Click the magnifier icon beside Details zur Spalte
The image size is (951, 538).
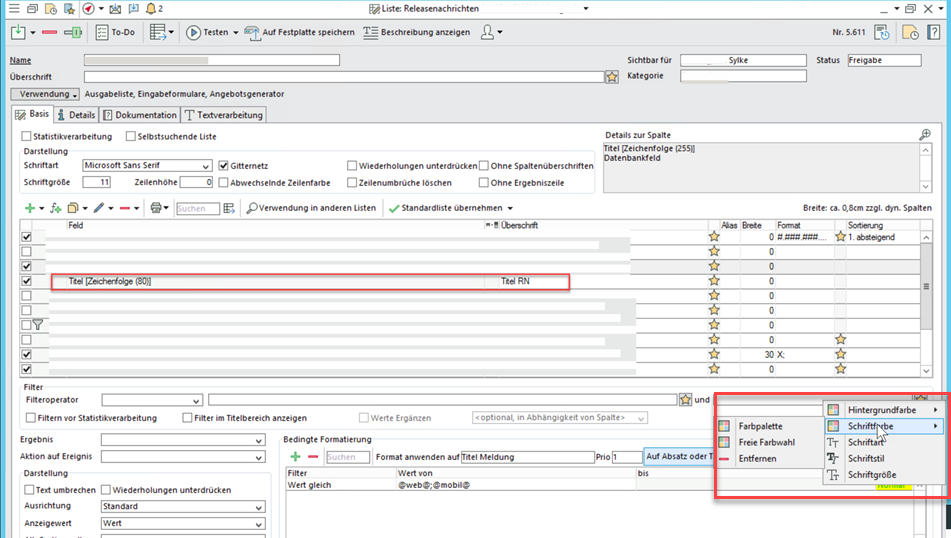click(x=925, y=135)
